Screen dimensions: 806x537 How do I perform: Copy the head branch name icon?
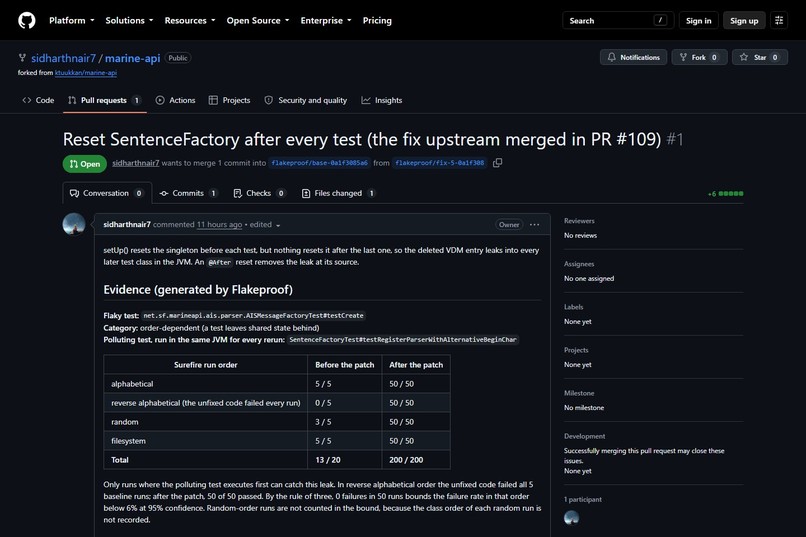tap(497, 163)
